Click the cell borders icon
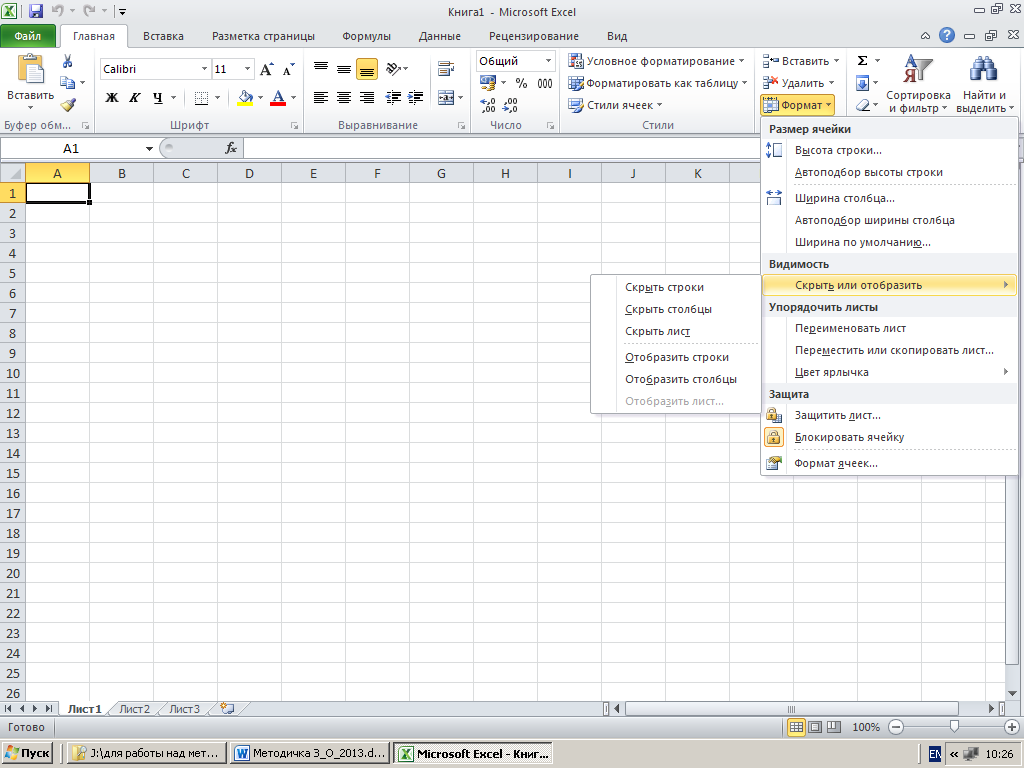This screenshot has height=768, width=1024. pyautogui.click(x=201, y=98)
